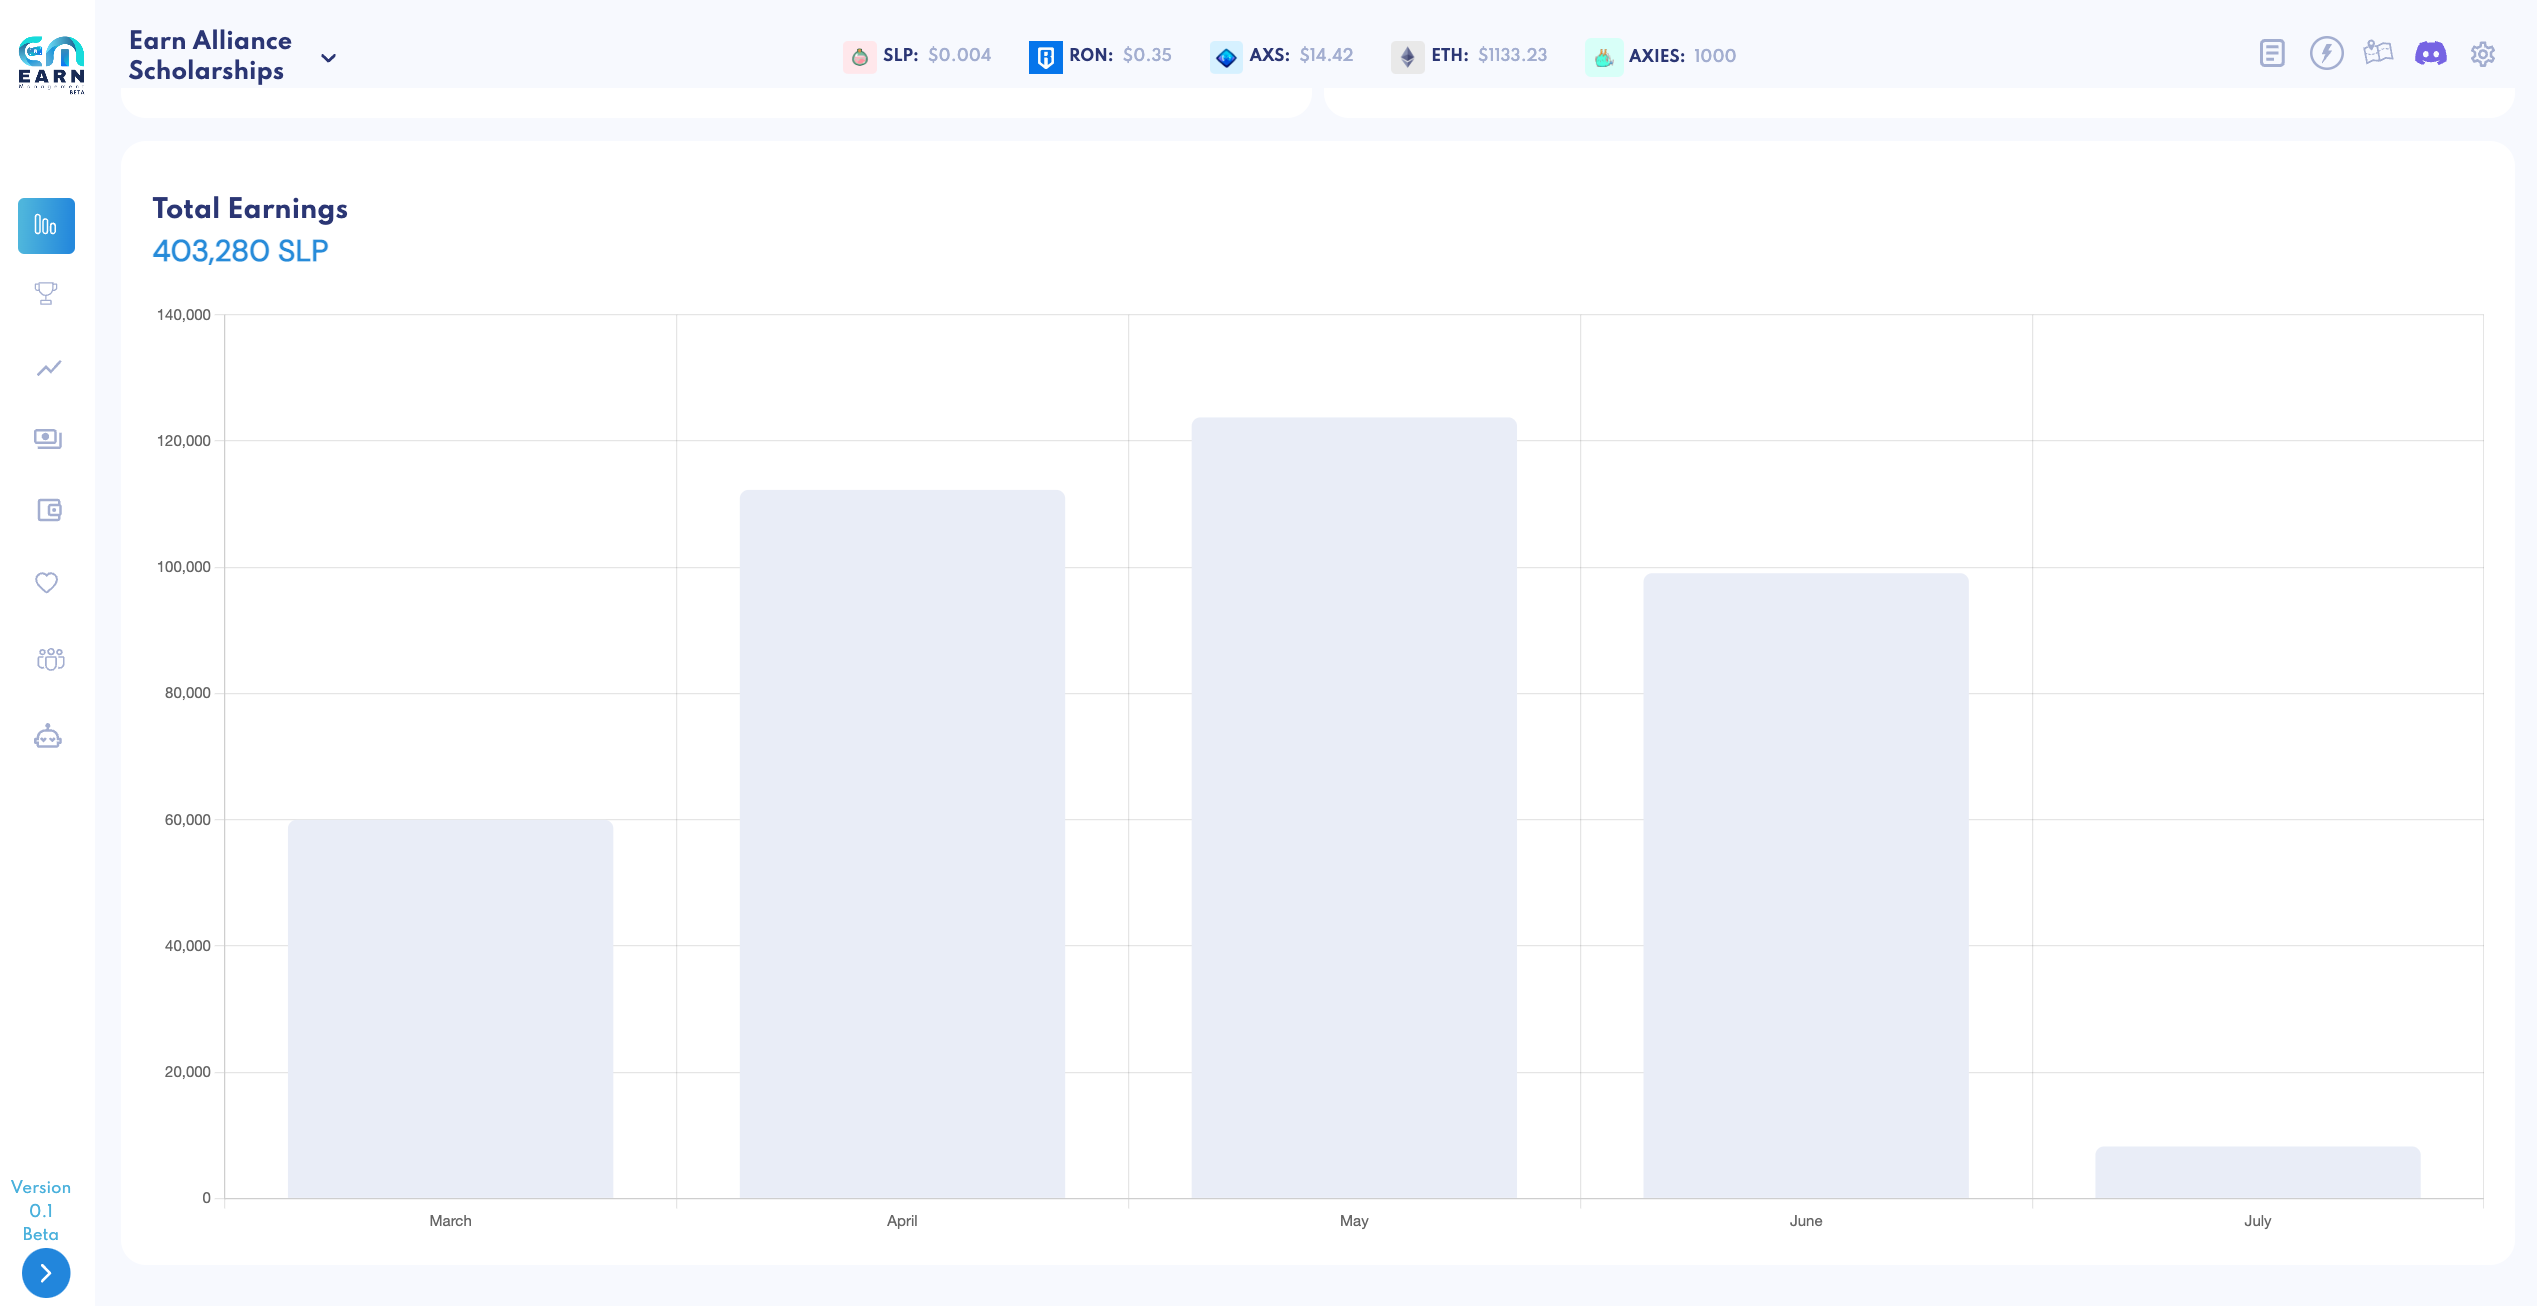Viewport: 2537px width, 1306px height.
Task: Click the Version 0.1 Beta label
Action: click(41, 1211)
